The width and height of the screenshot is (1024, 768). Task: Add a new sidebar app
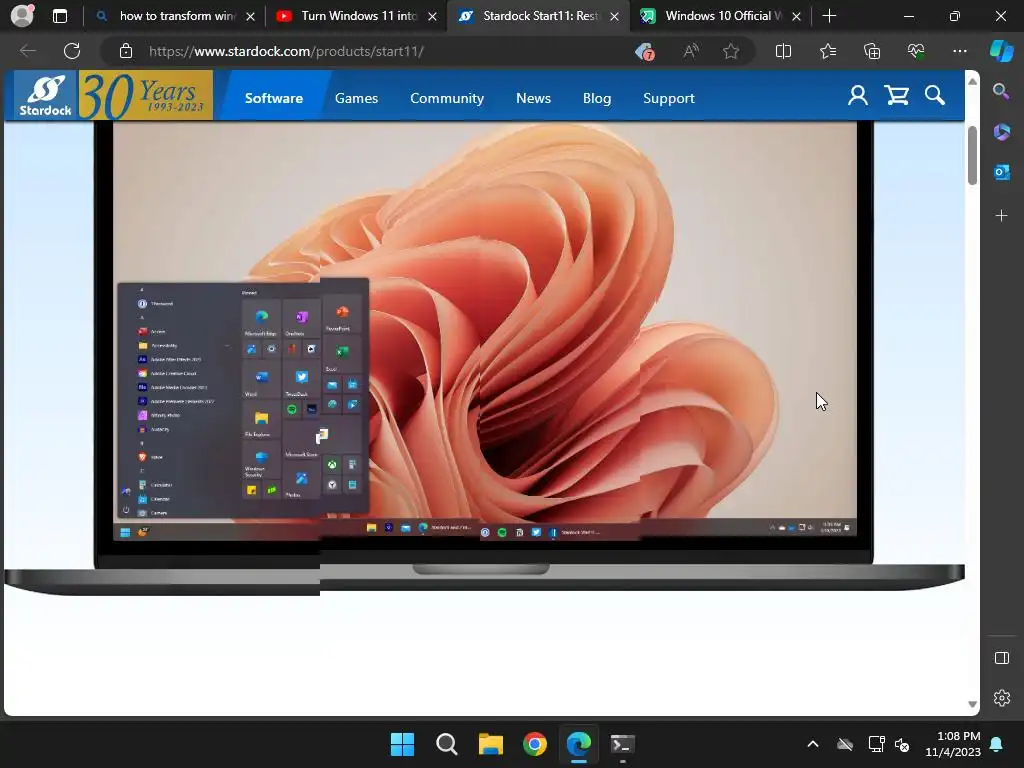[x=1001, y=216]
